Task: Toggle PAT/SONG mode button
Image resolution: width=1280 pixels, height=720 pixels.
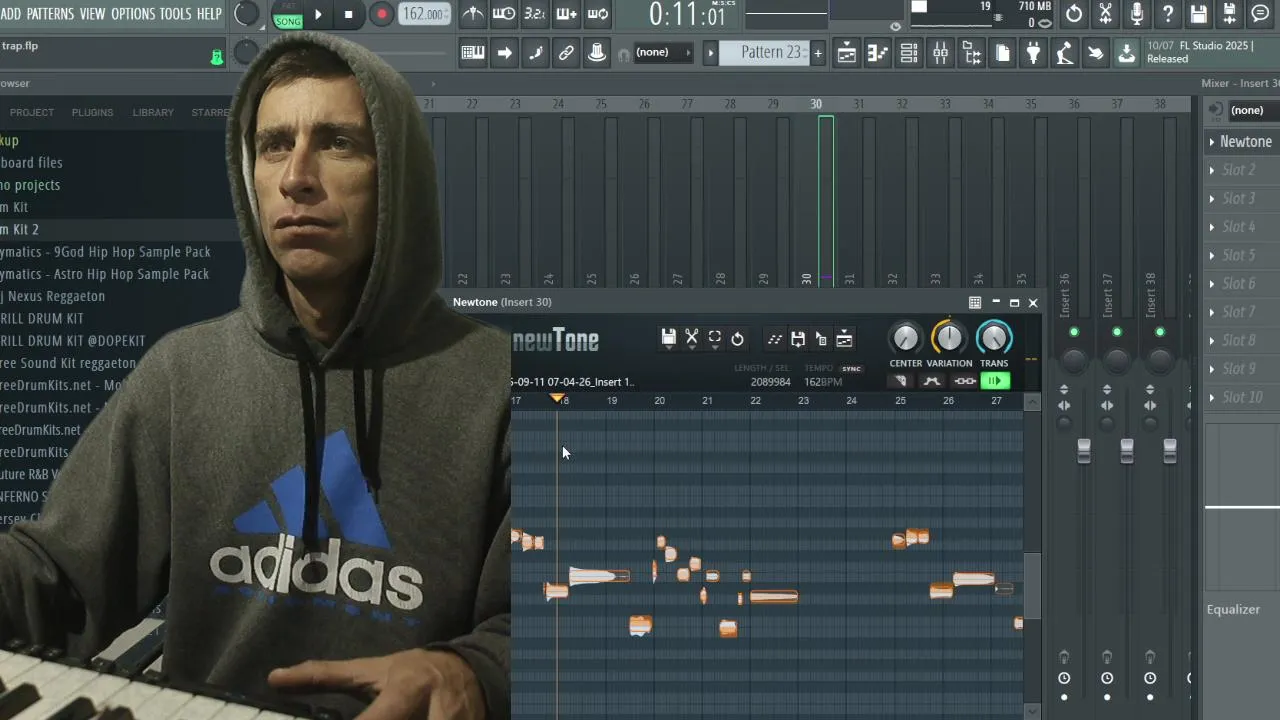Action: 288,15
